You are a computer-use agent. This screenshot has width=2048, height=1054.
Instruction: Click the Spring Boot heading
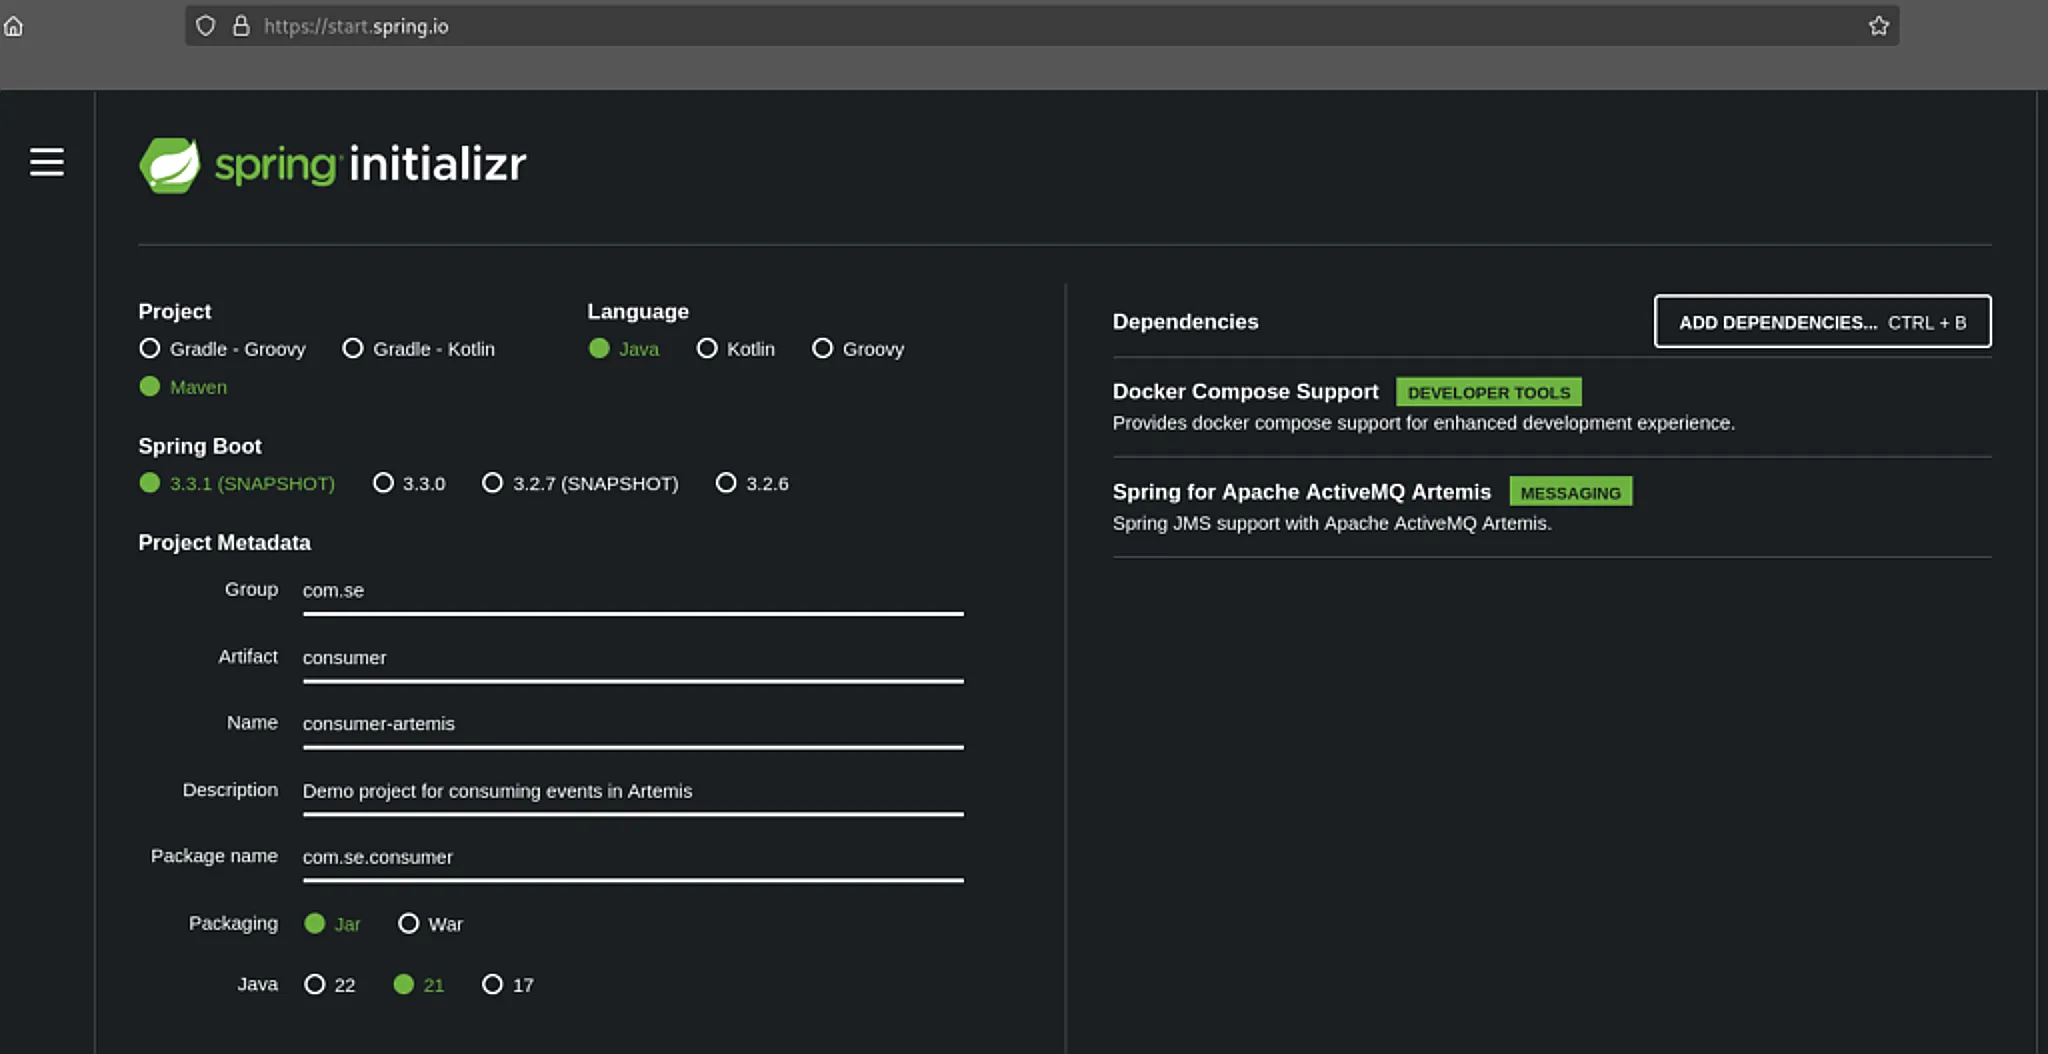coord(199,446)
